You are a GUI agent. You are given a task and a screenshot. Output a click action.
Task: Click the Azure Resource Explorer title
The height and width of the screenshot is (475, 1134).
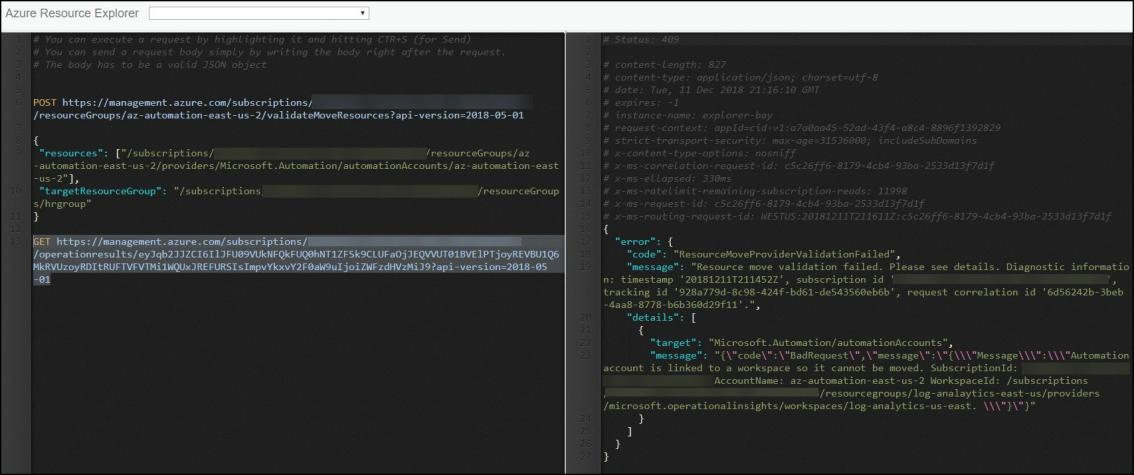72,13
